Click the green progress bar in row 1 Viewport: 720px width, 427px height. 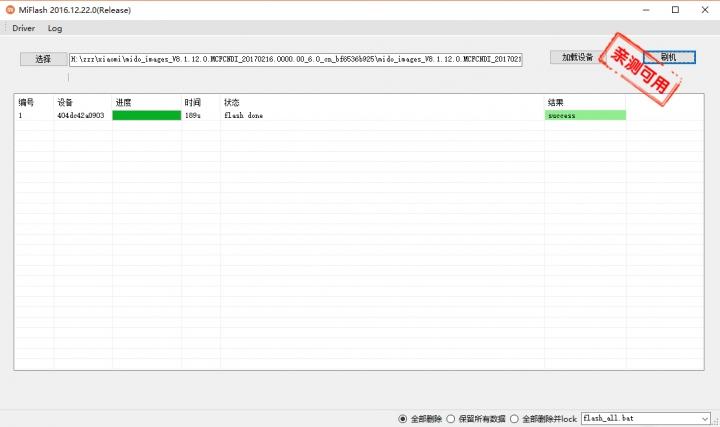[x=146, y=115]
